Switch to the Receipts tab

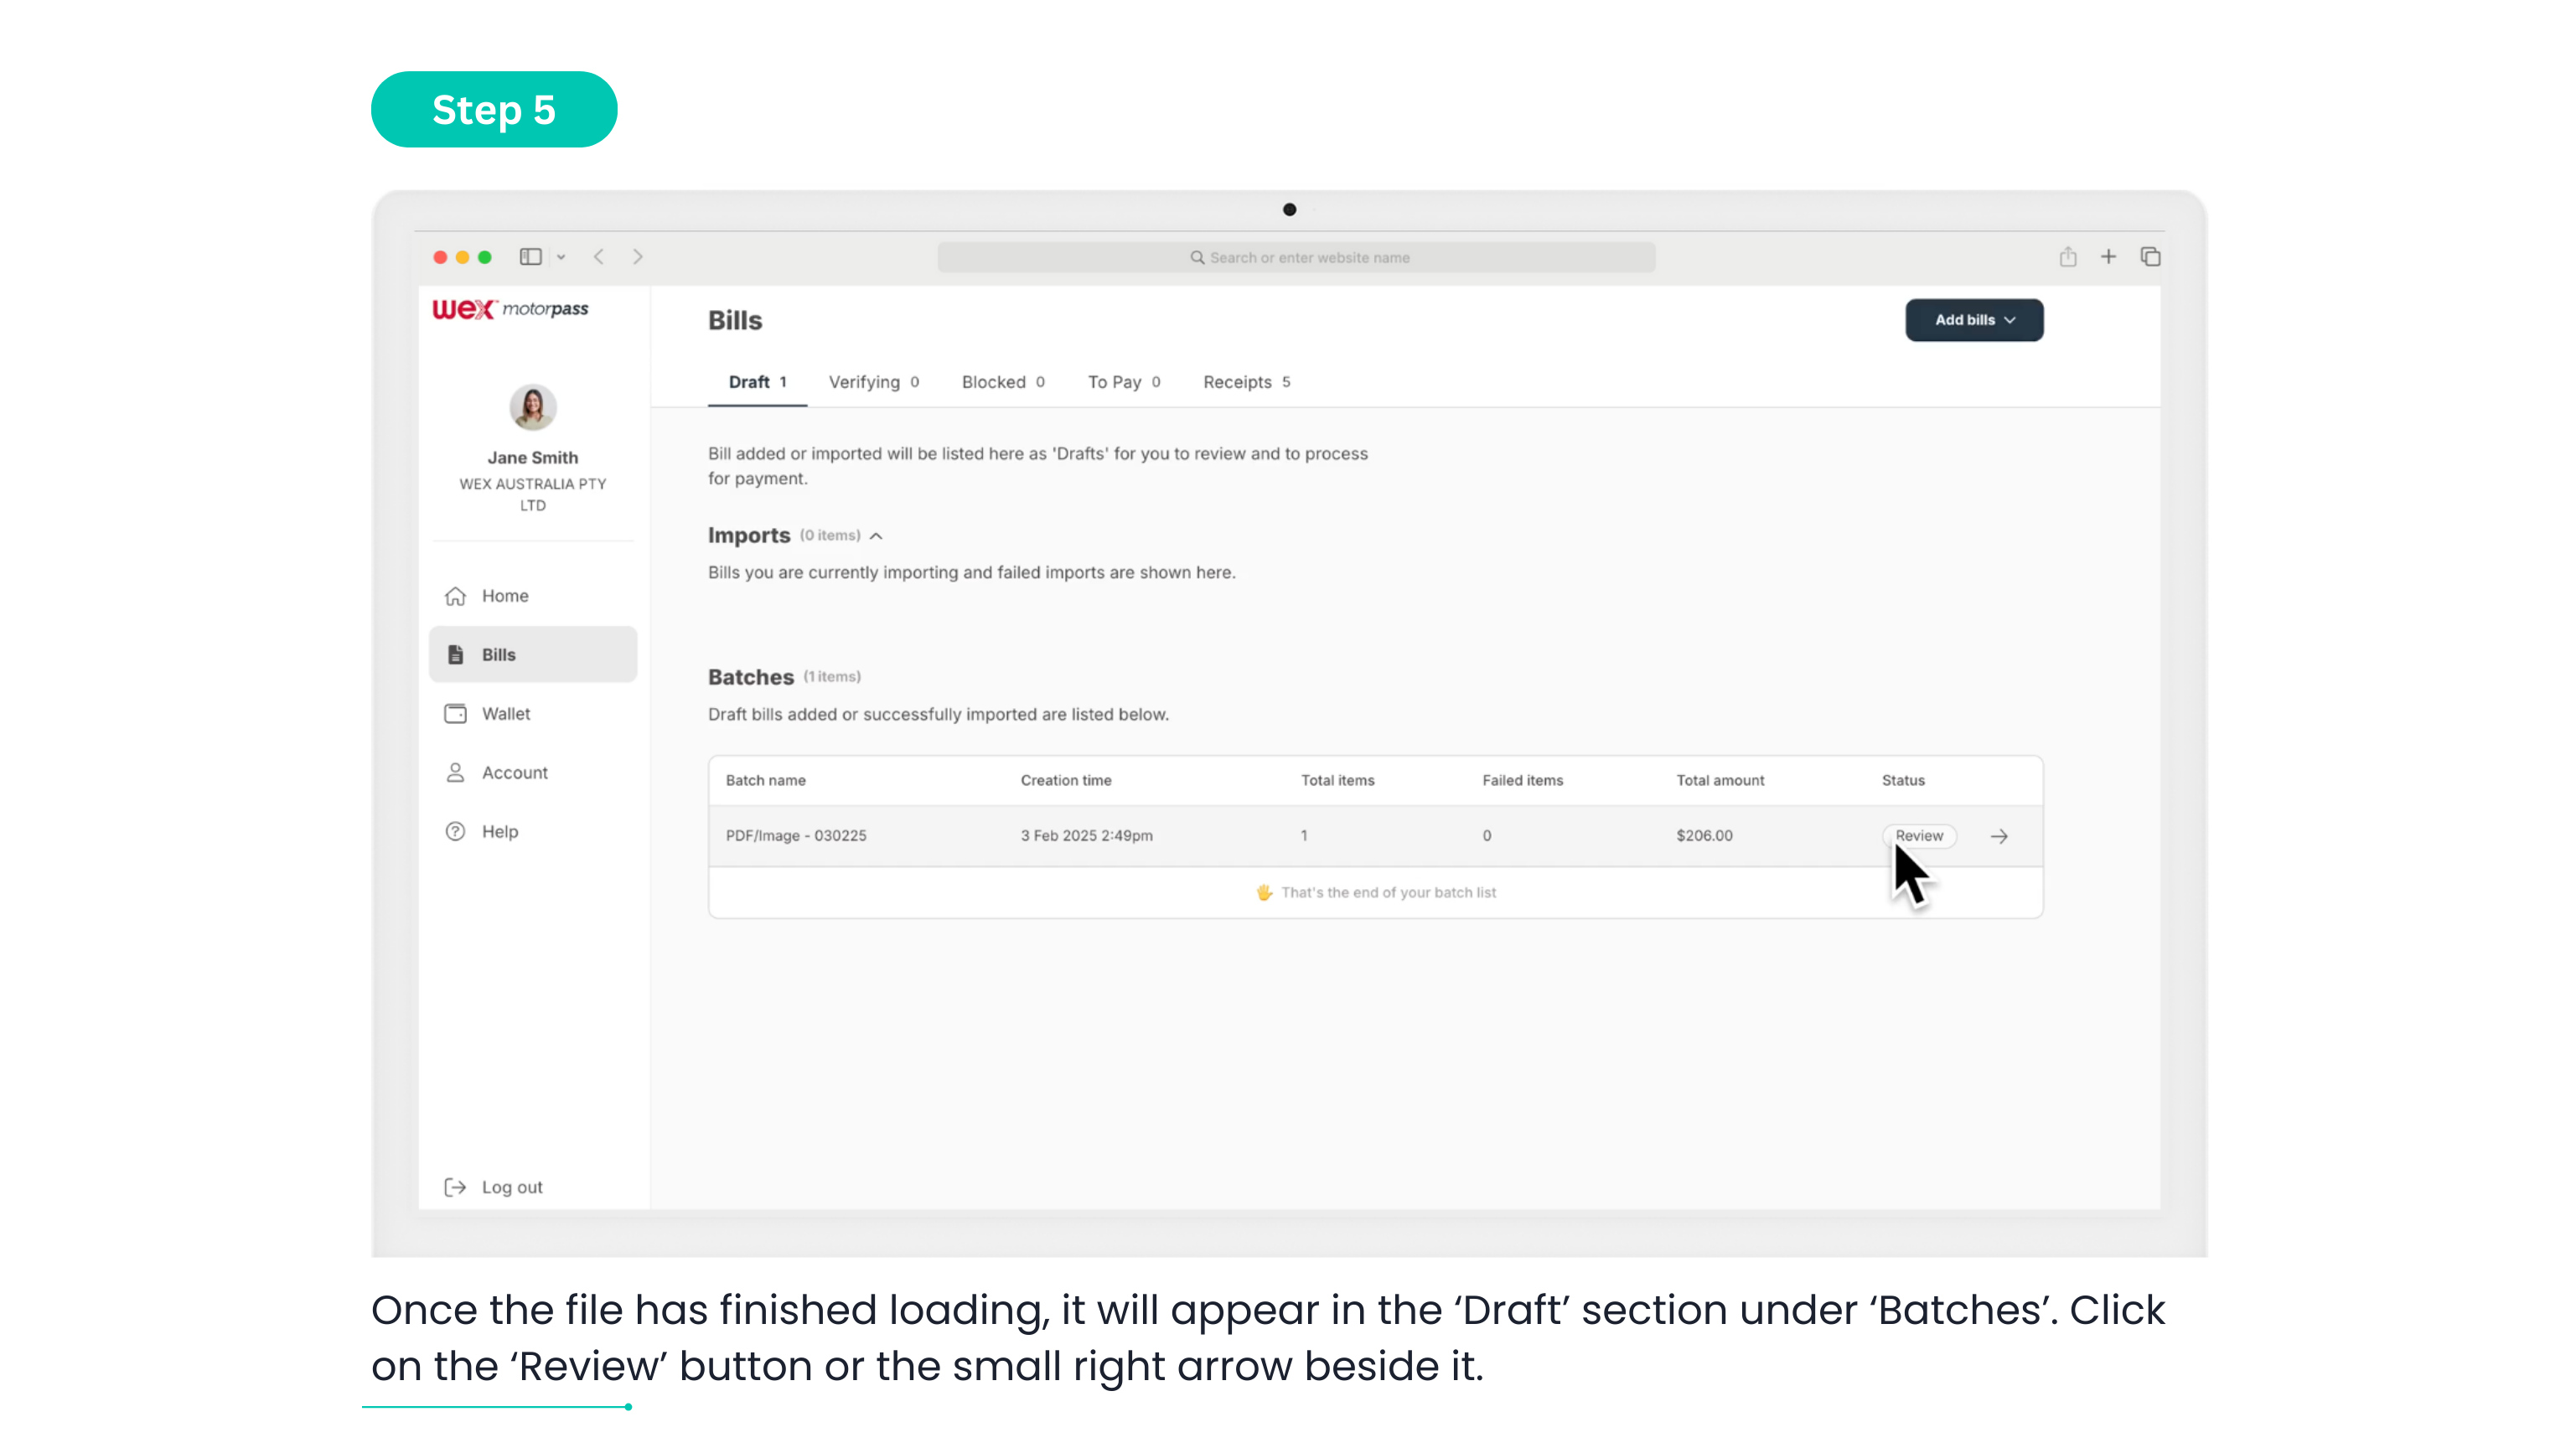[1246, 382]
